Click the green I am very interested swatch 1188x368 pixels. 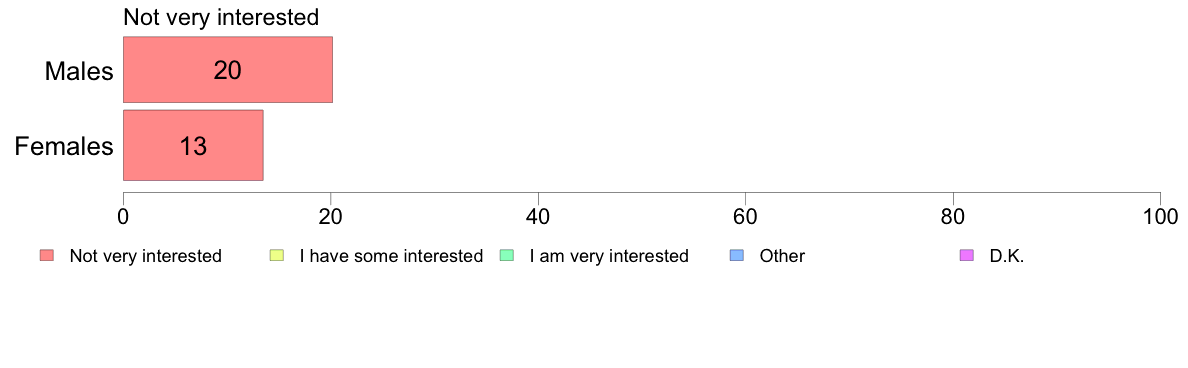click(x=507, y=256)
